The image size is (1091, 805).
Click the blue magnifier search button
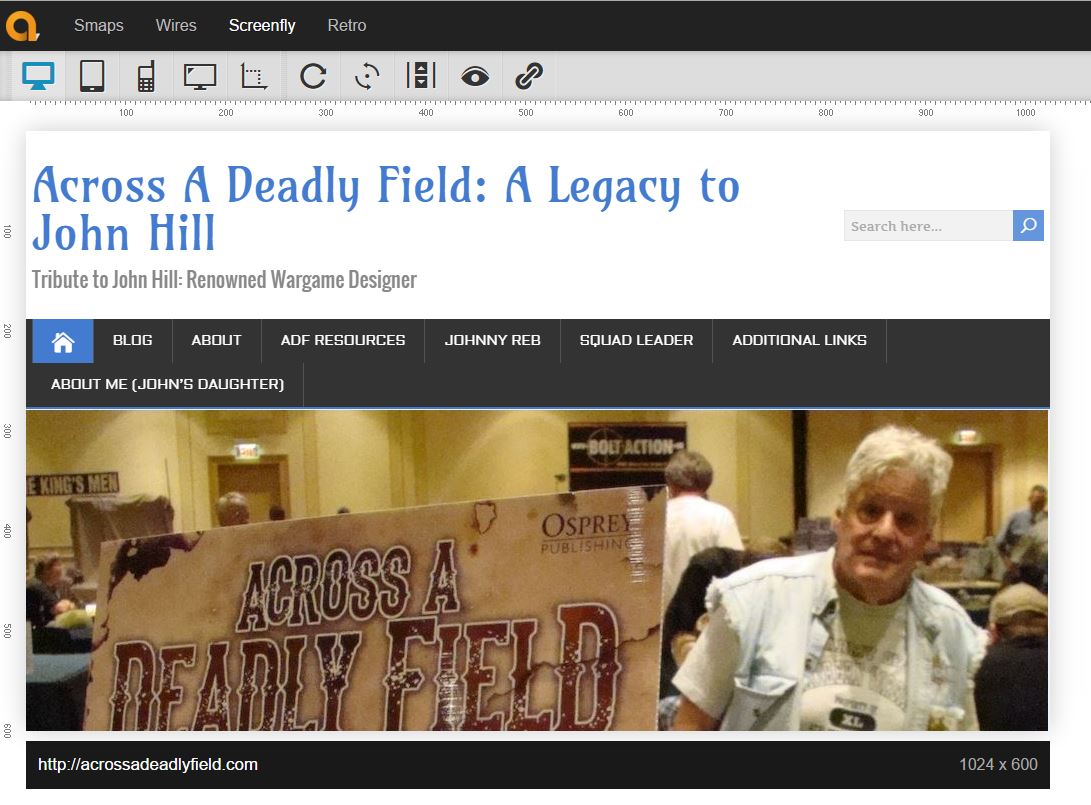tap(1028, 225)
